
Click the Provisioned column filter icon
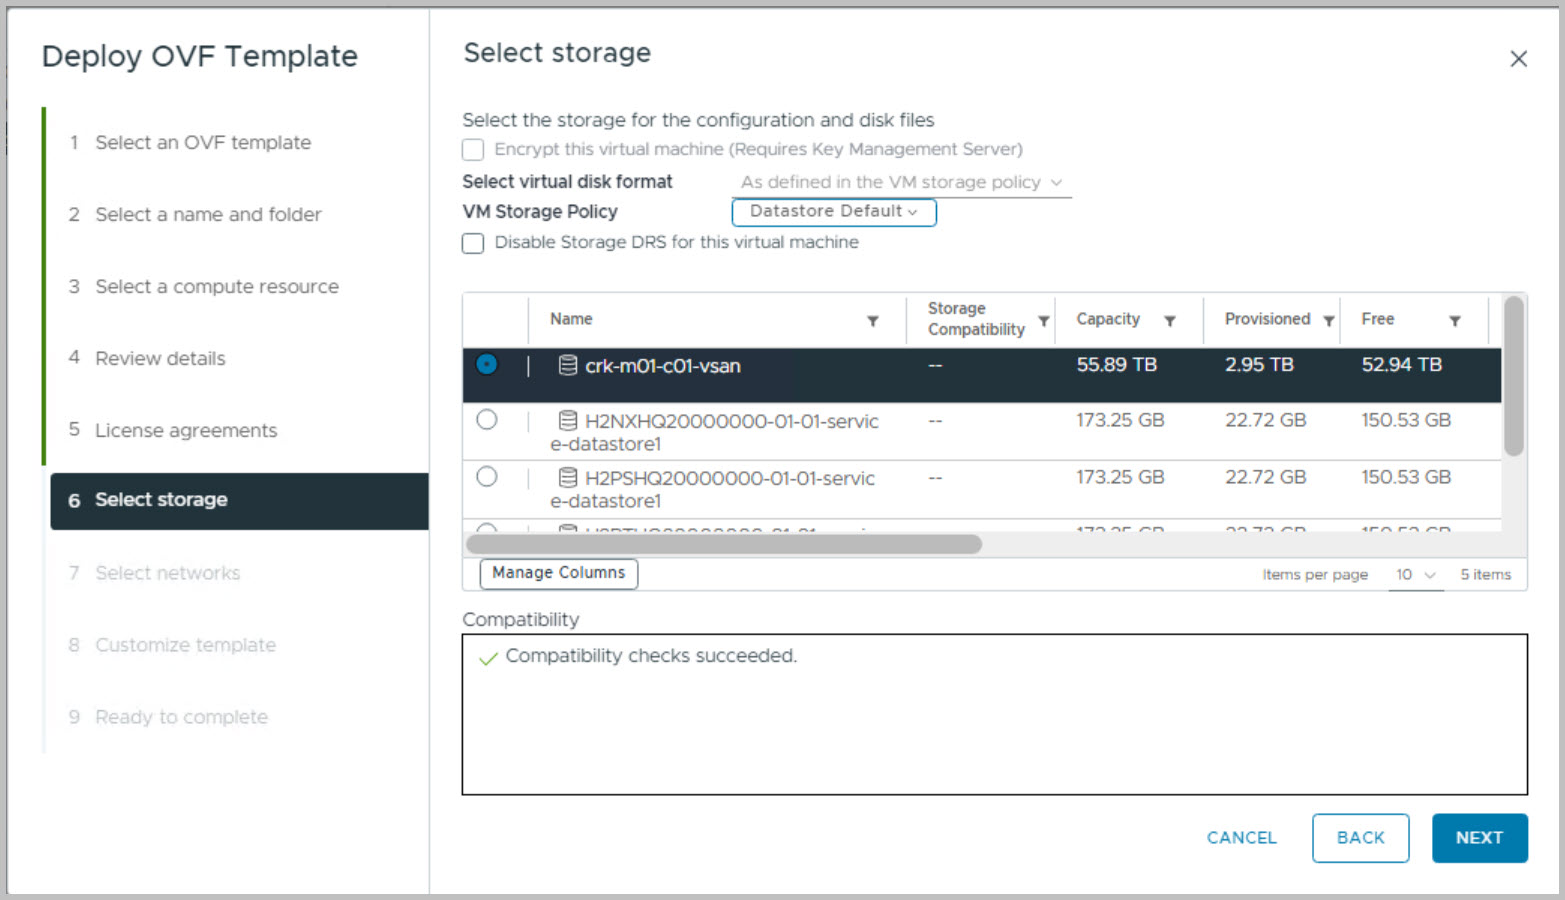tap(1328, 321)
